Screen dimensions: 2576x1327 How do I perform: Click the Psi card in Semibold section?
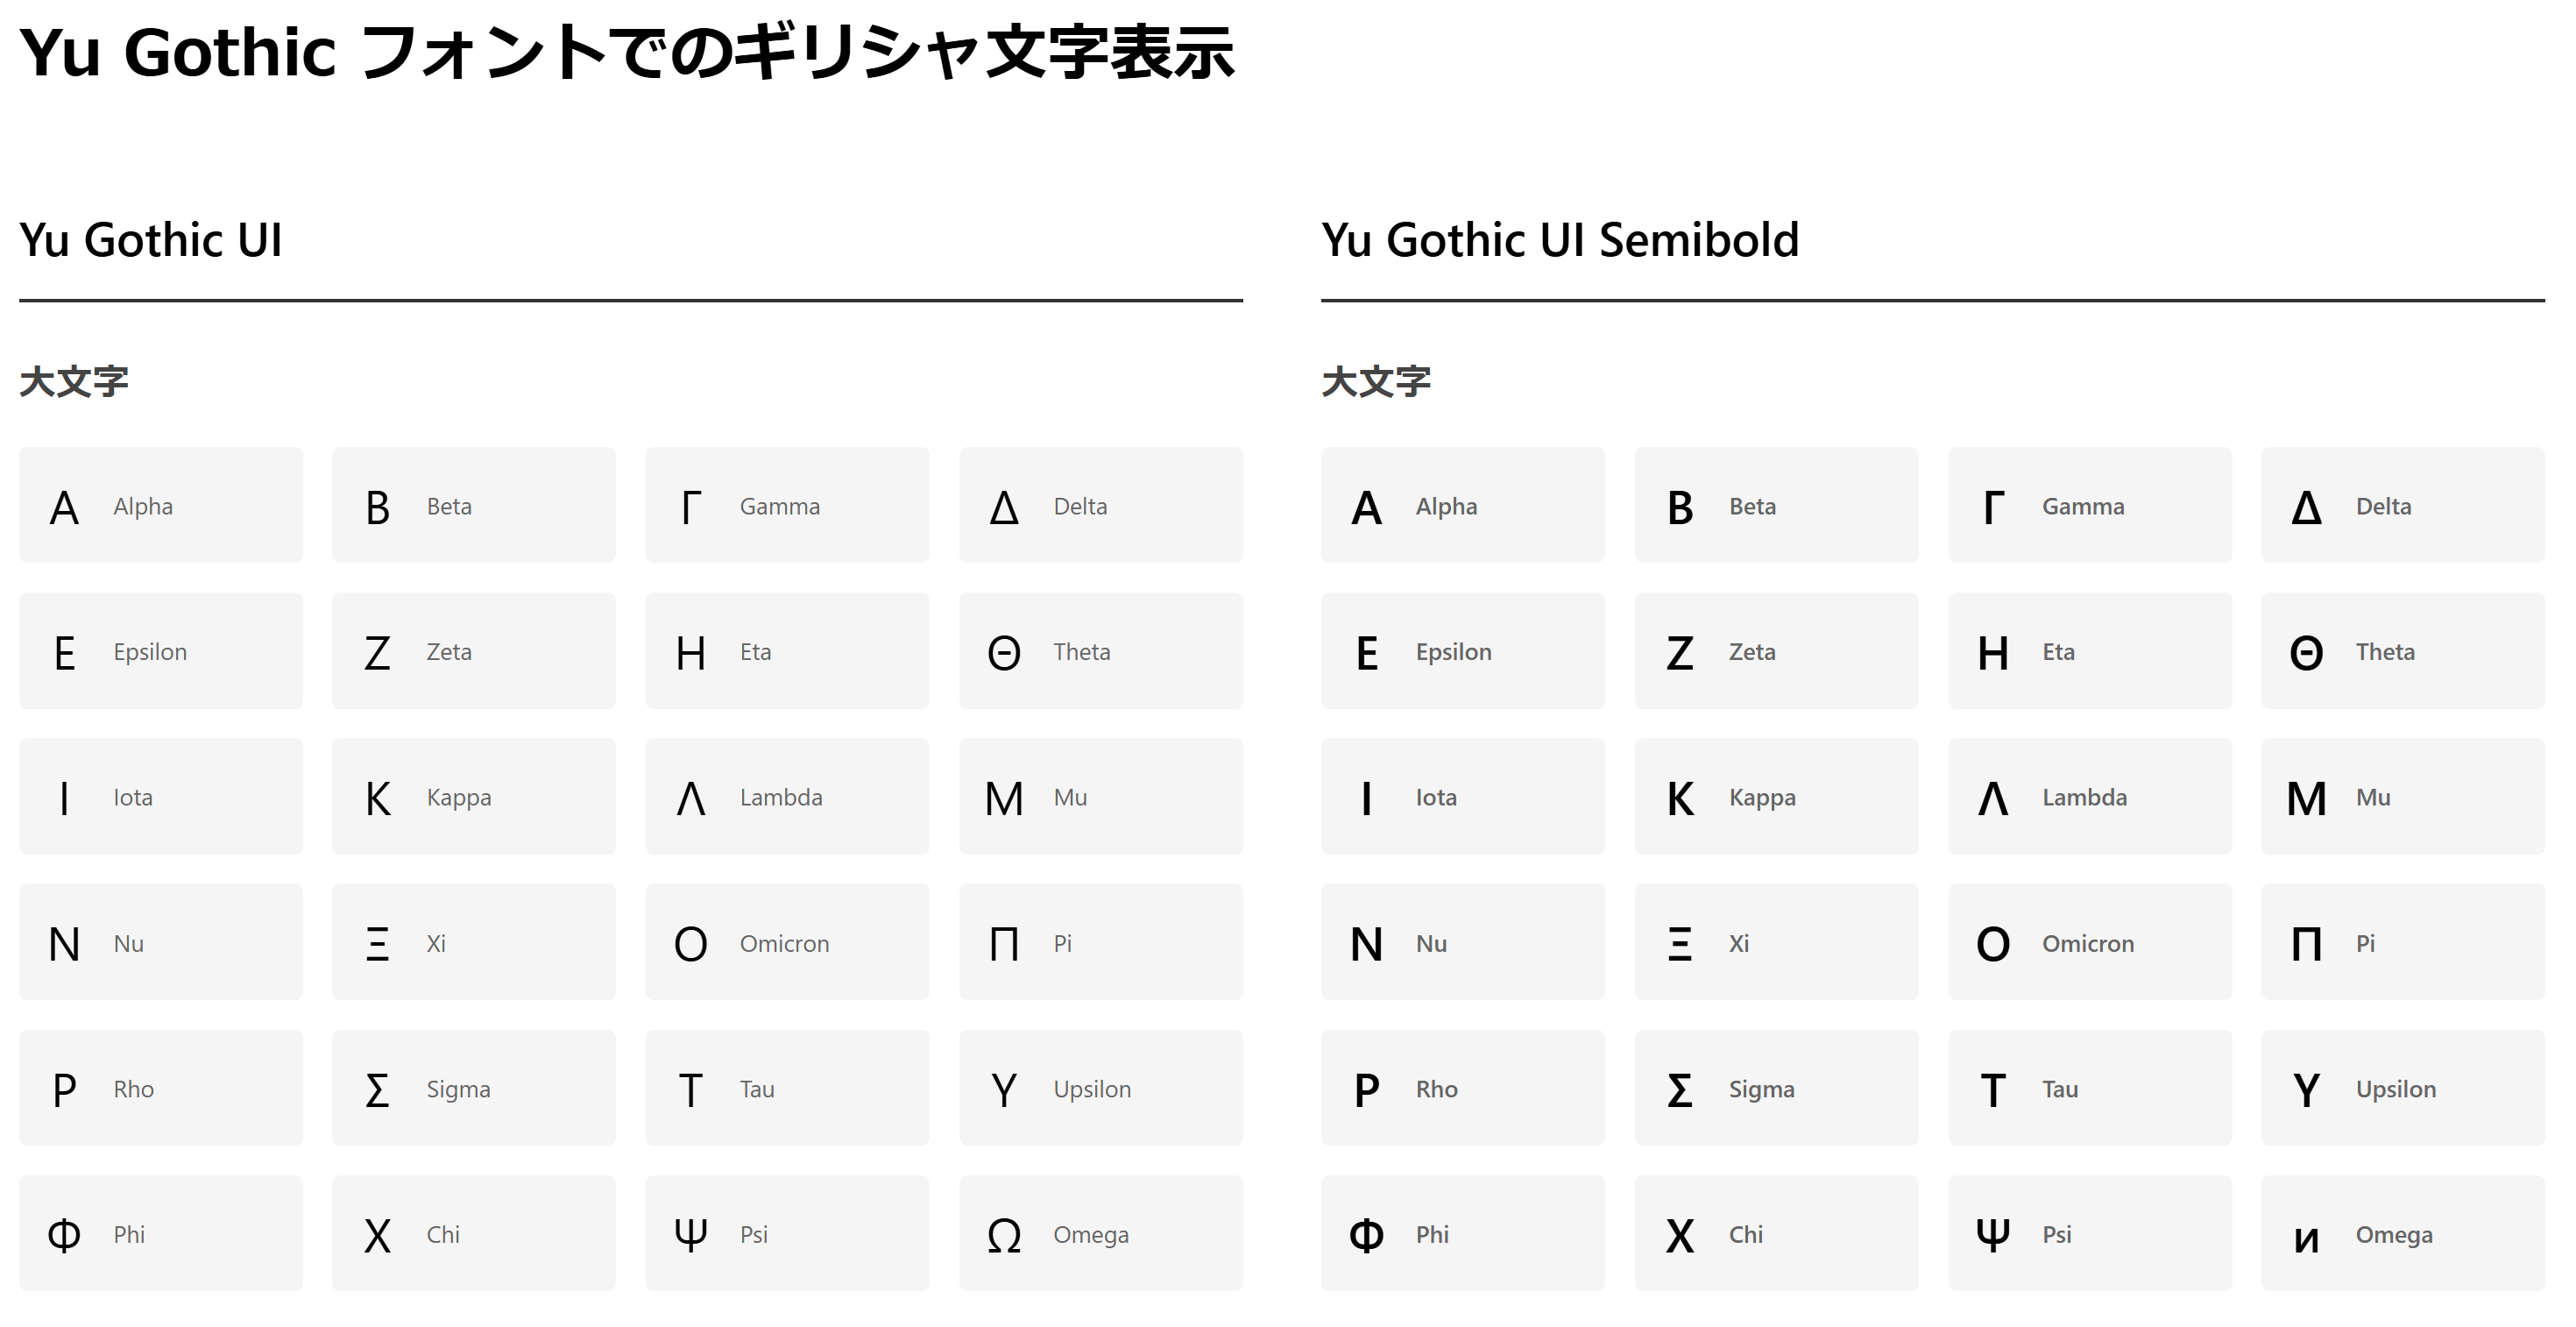[x=2089, y=1233]
